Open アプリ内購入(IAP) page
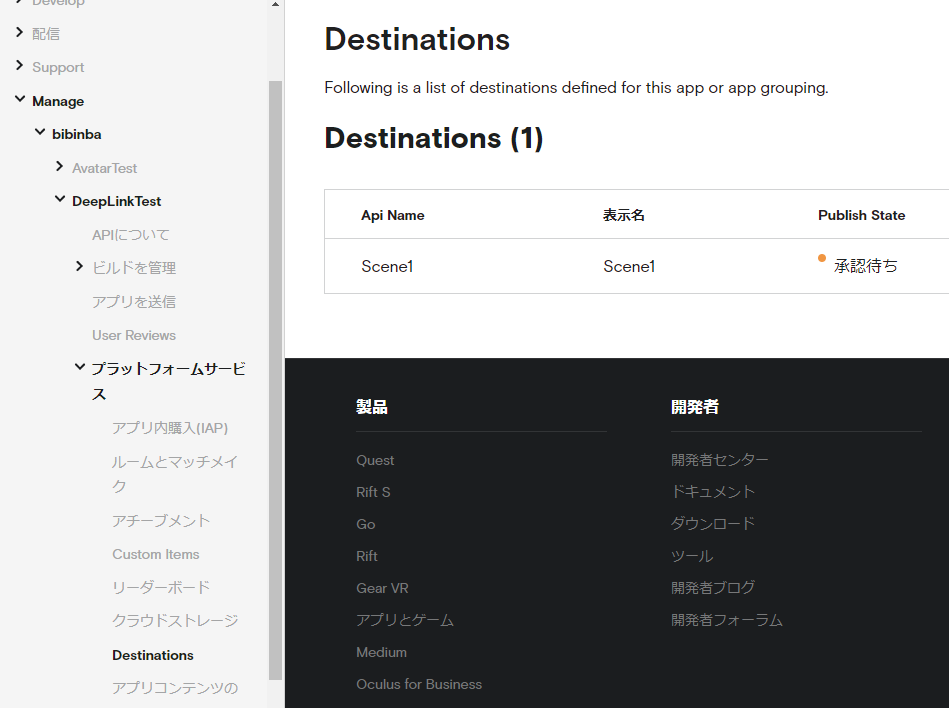 click(x=170, y=428)
